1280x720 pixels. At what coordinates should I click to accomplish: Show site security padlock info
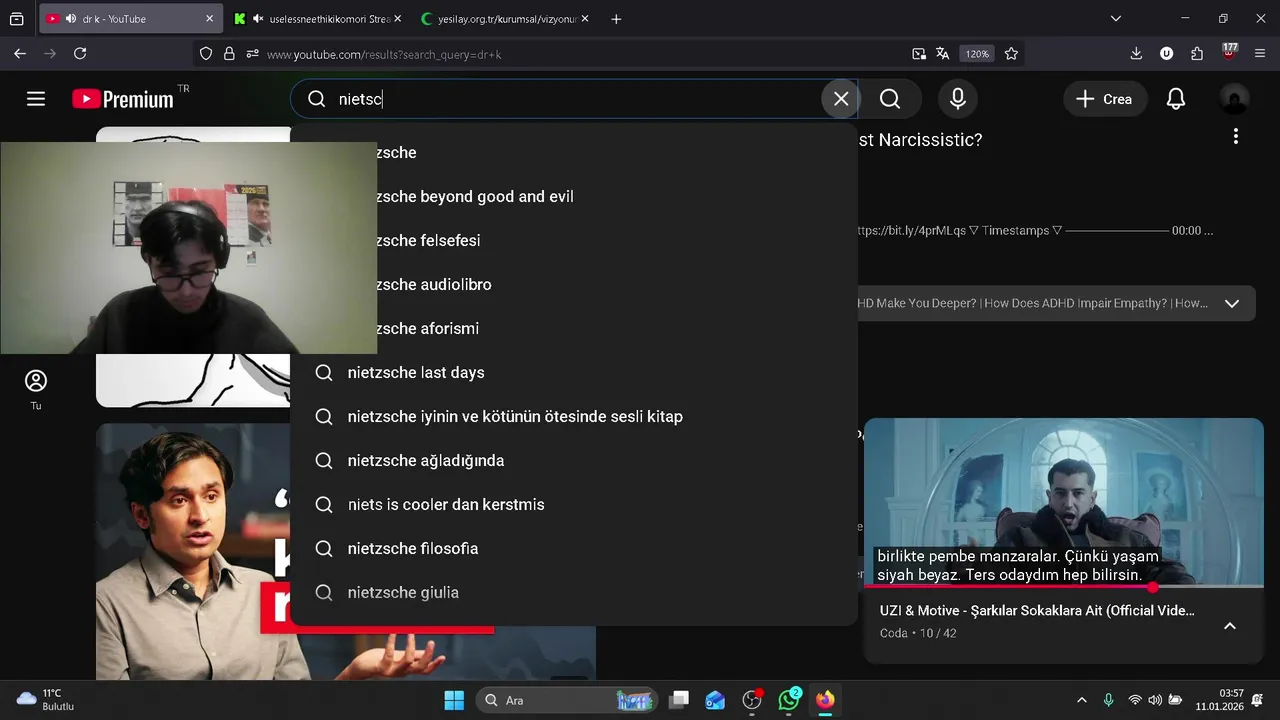coord(229,54)
